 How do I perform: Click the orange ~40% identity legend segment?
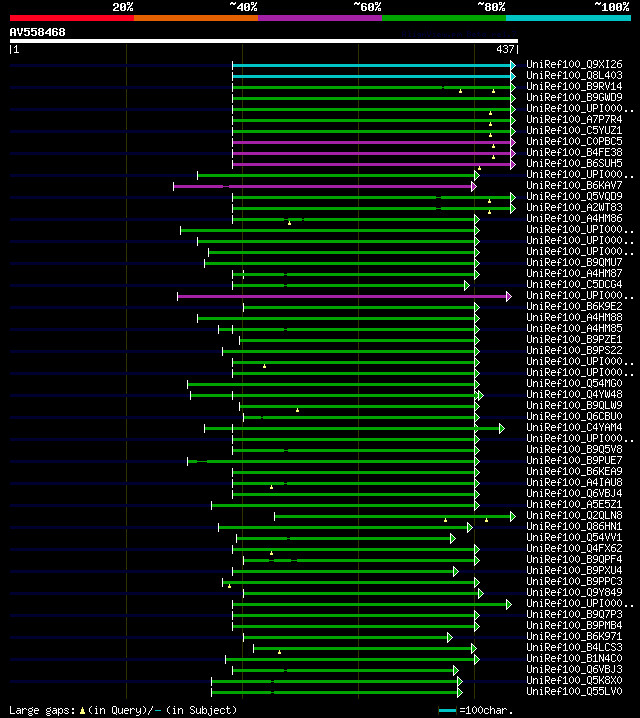click(x=196, y=18)
